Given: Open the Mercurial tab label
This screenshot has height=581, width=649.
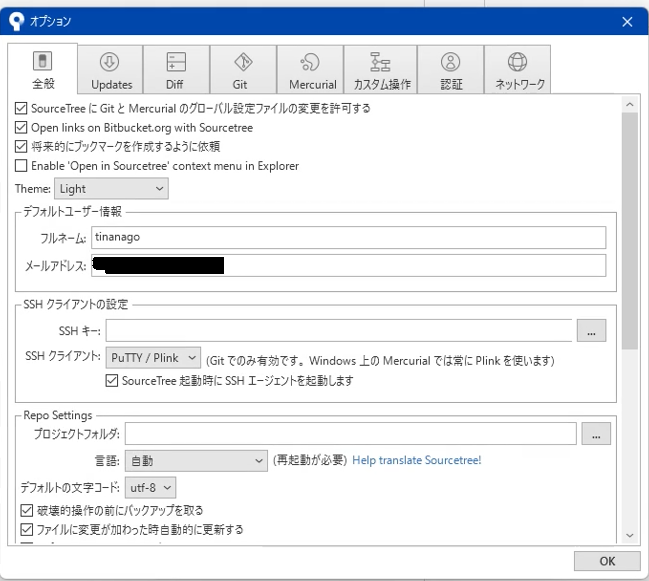Looking at the screenshot, I should [x=313, y=84].
